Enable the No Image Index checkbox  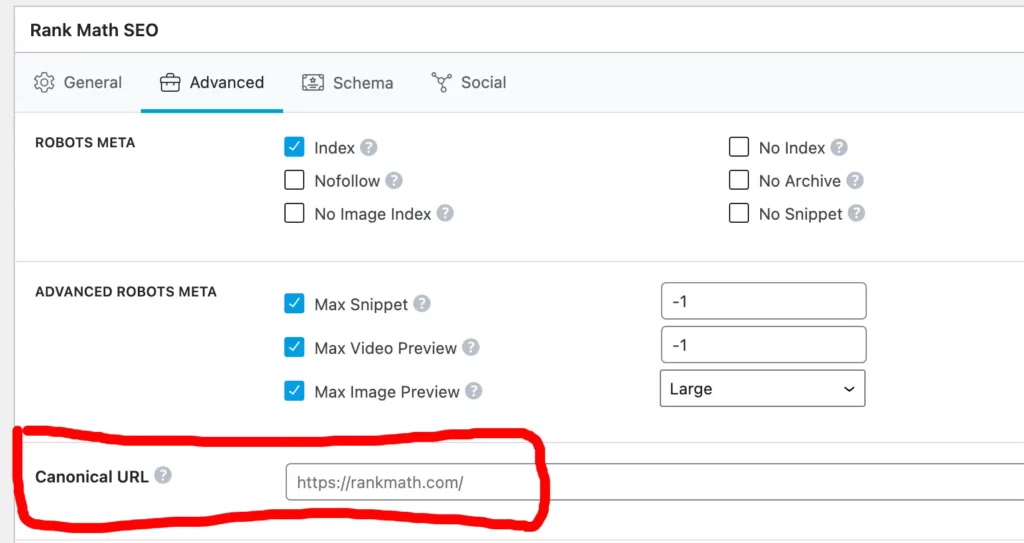tap(295, 213)
